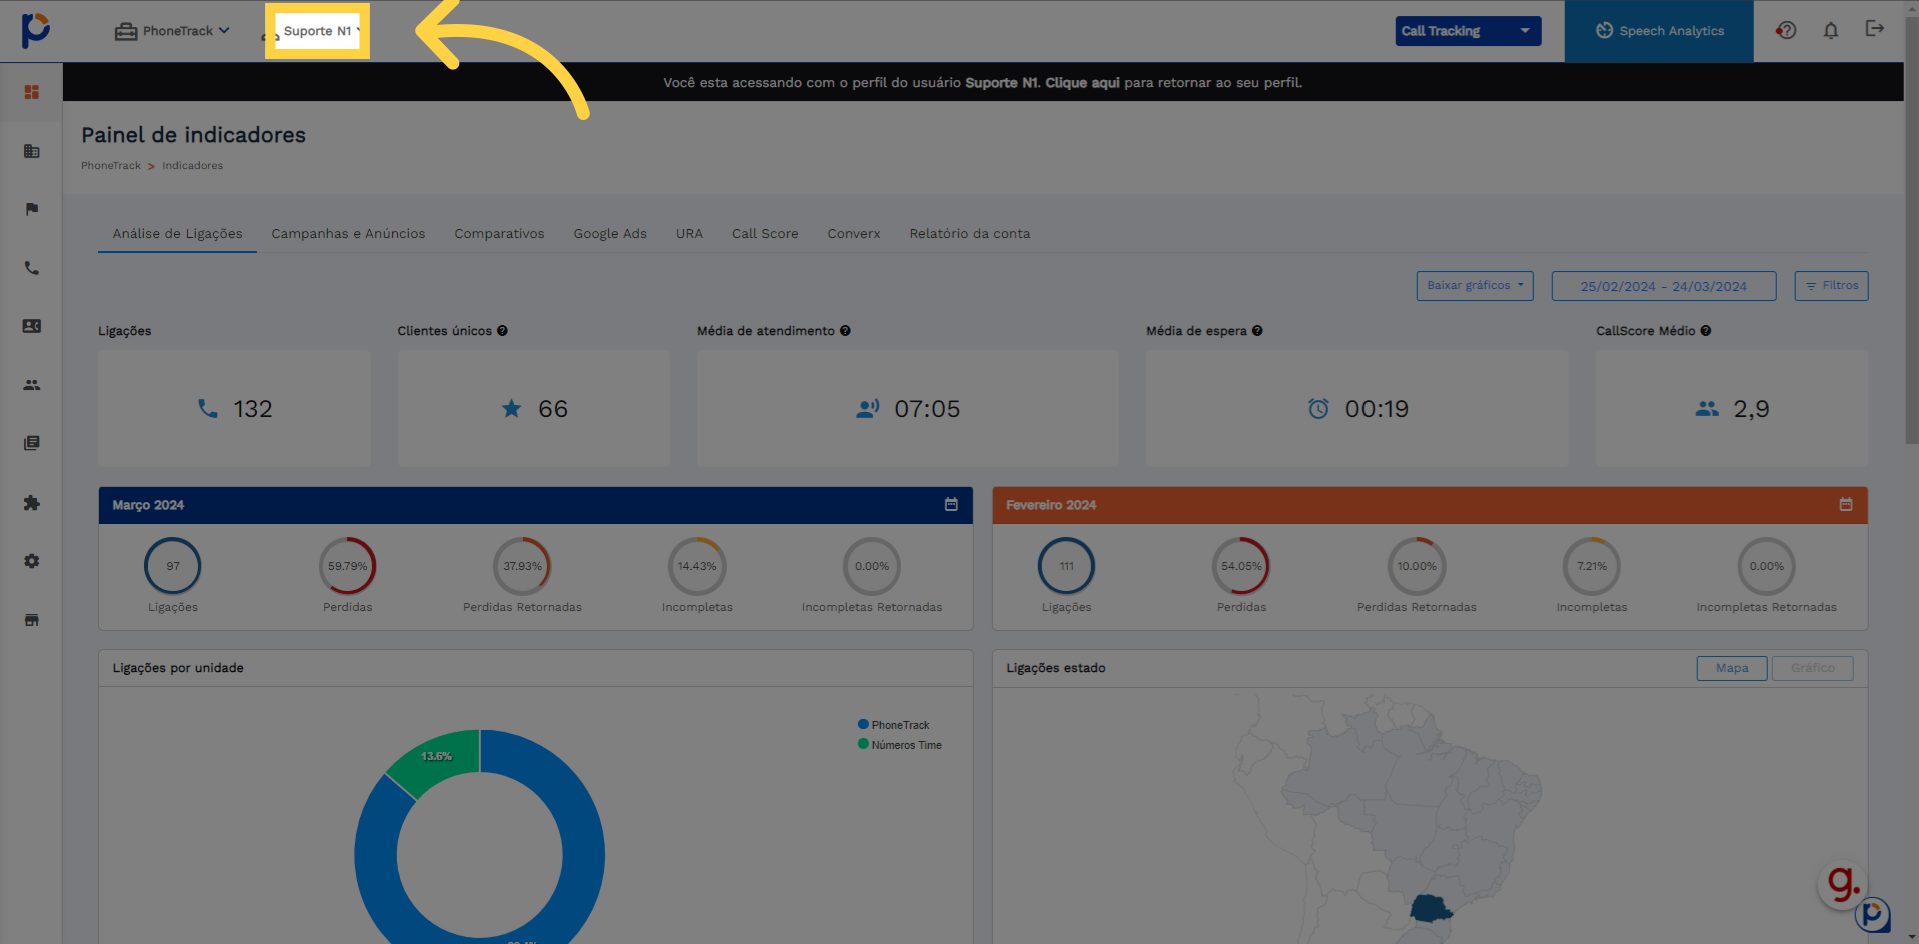Open the puzzle integrations sidebar icon
The height and width of the screenshot is (944, 1919).
click(32, 503)
